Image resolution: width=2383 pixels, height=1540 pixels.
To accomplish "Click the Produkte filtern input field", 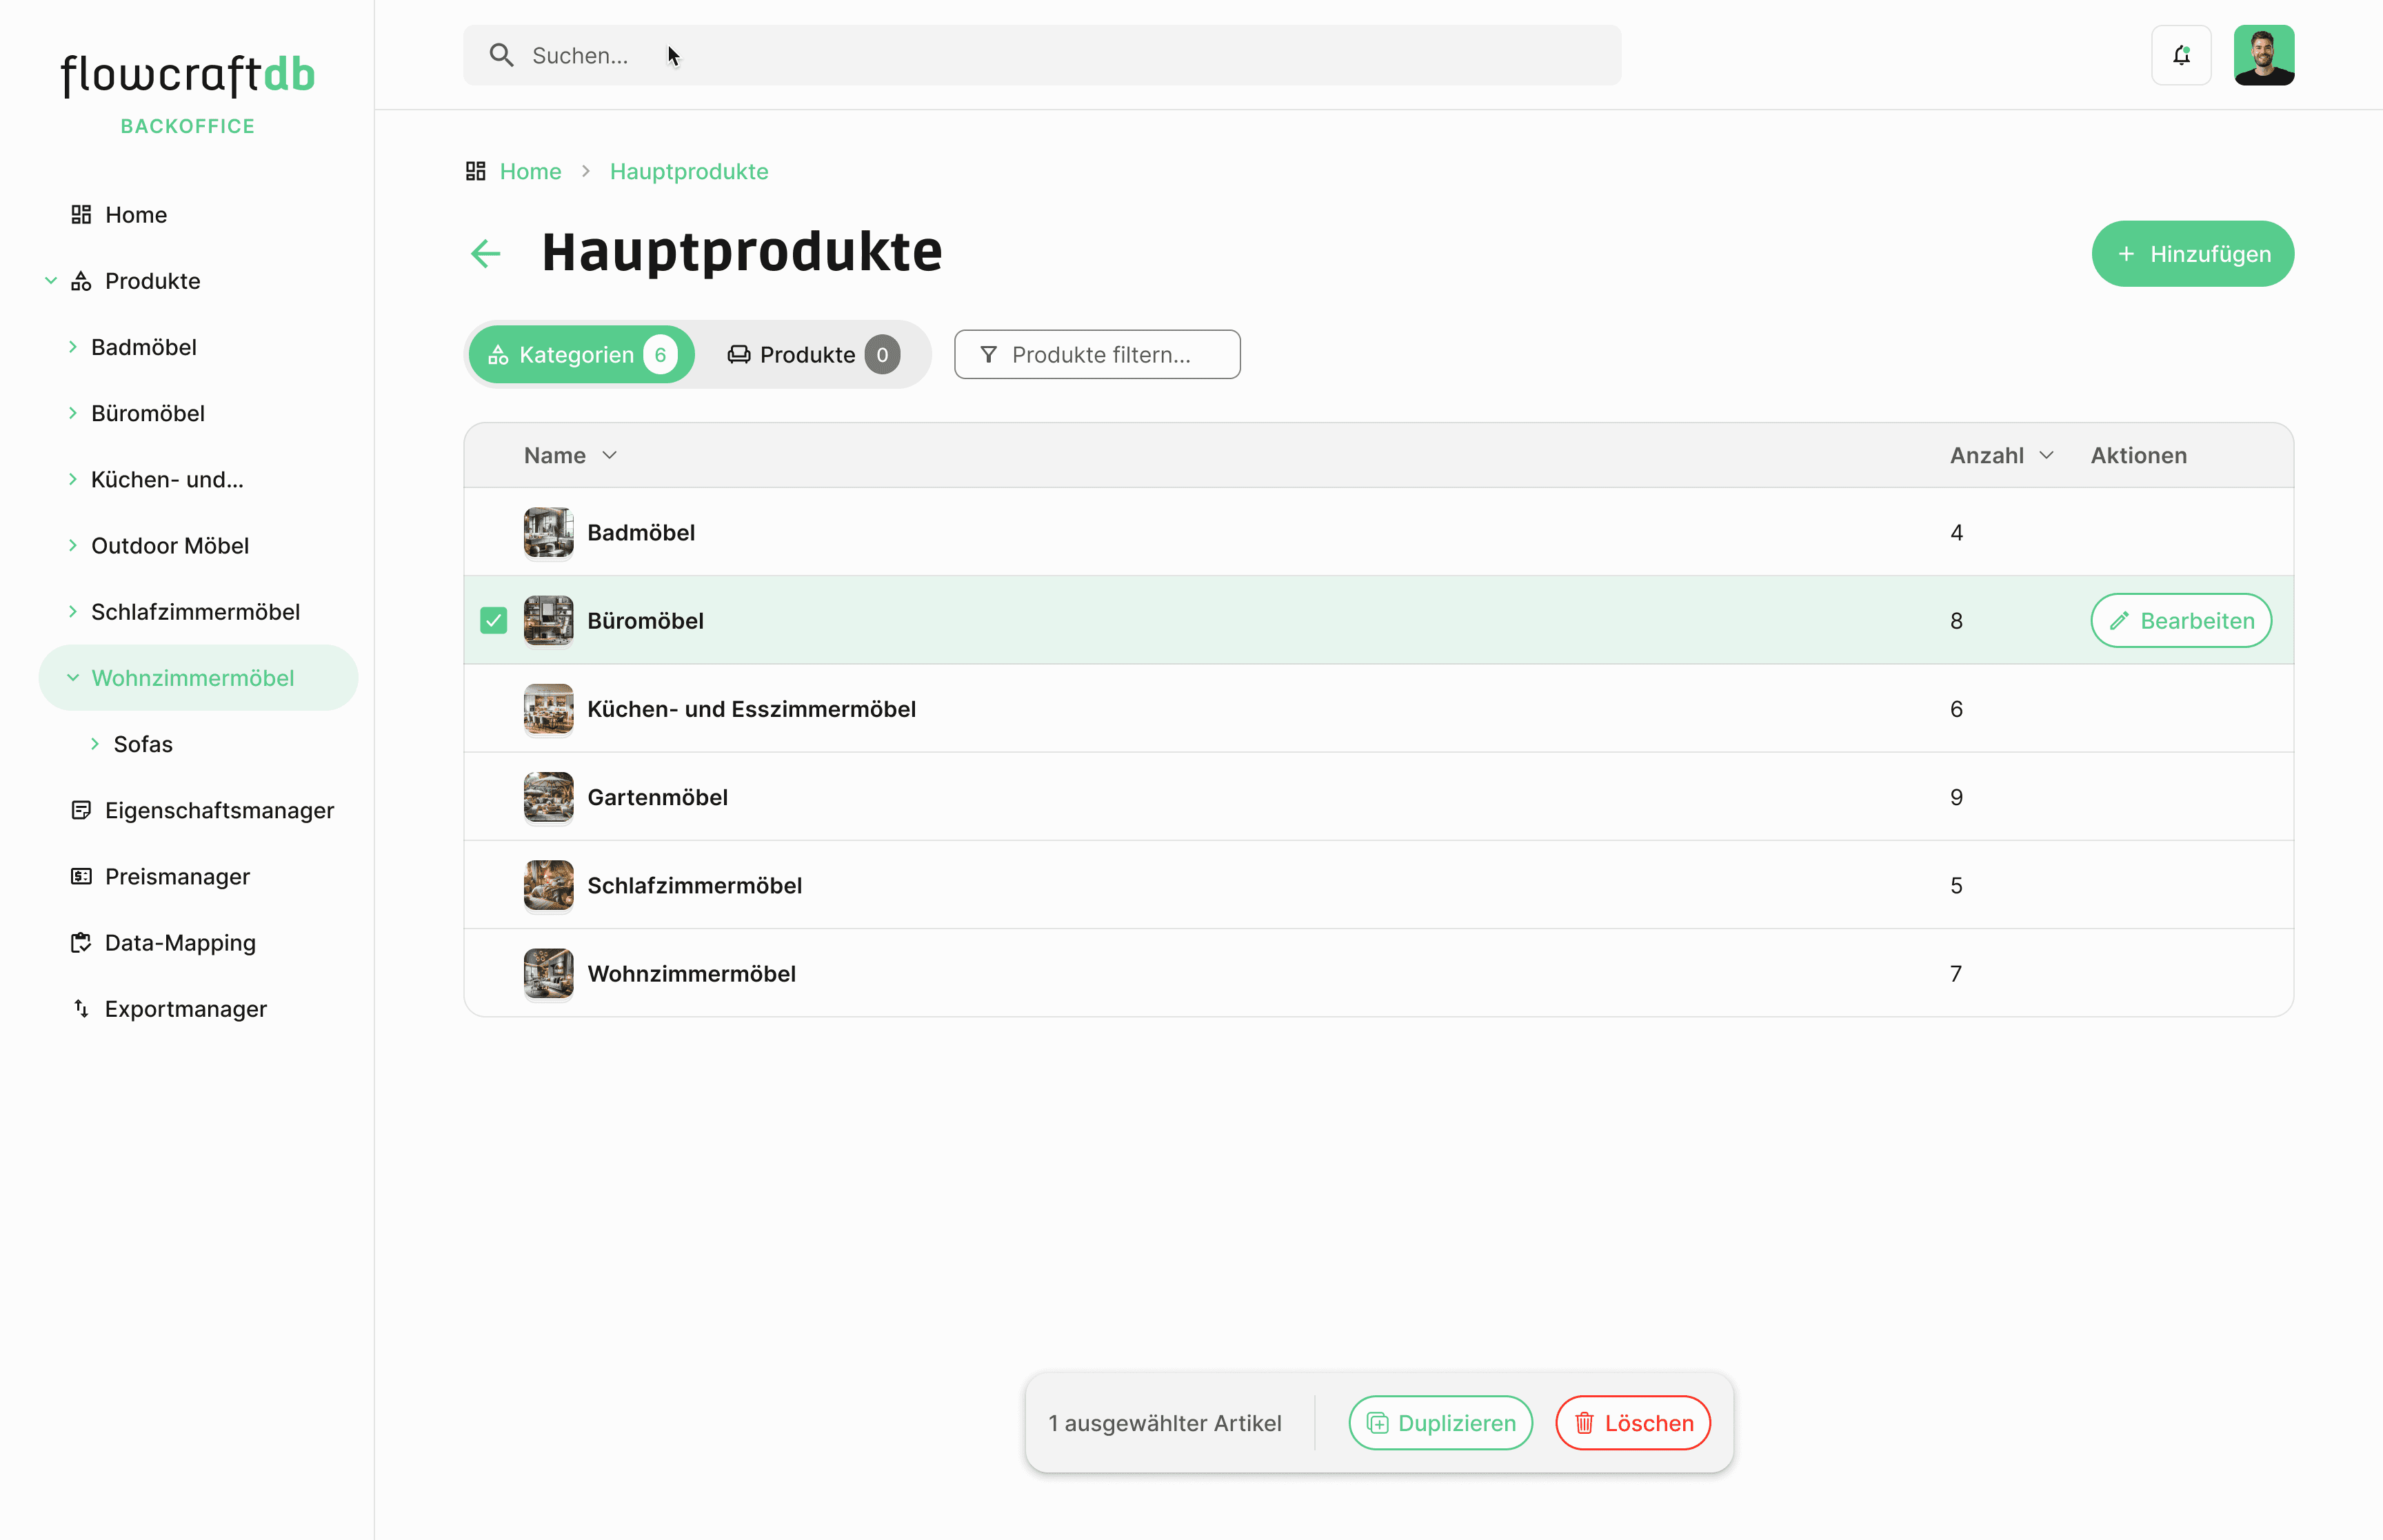I will (1098, 354).
